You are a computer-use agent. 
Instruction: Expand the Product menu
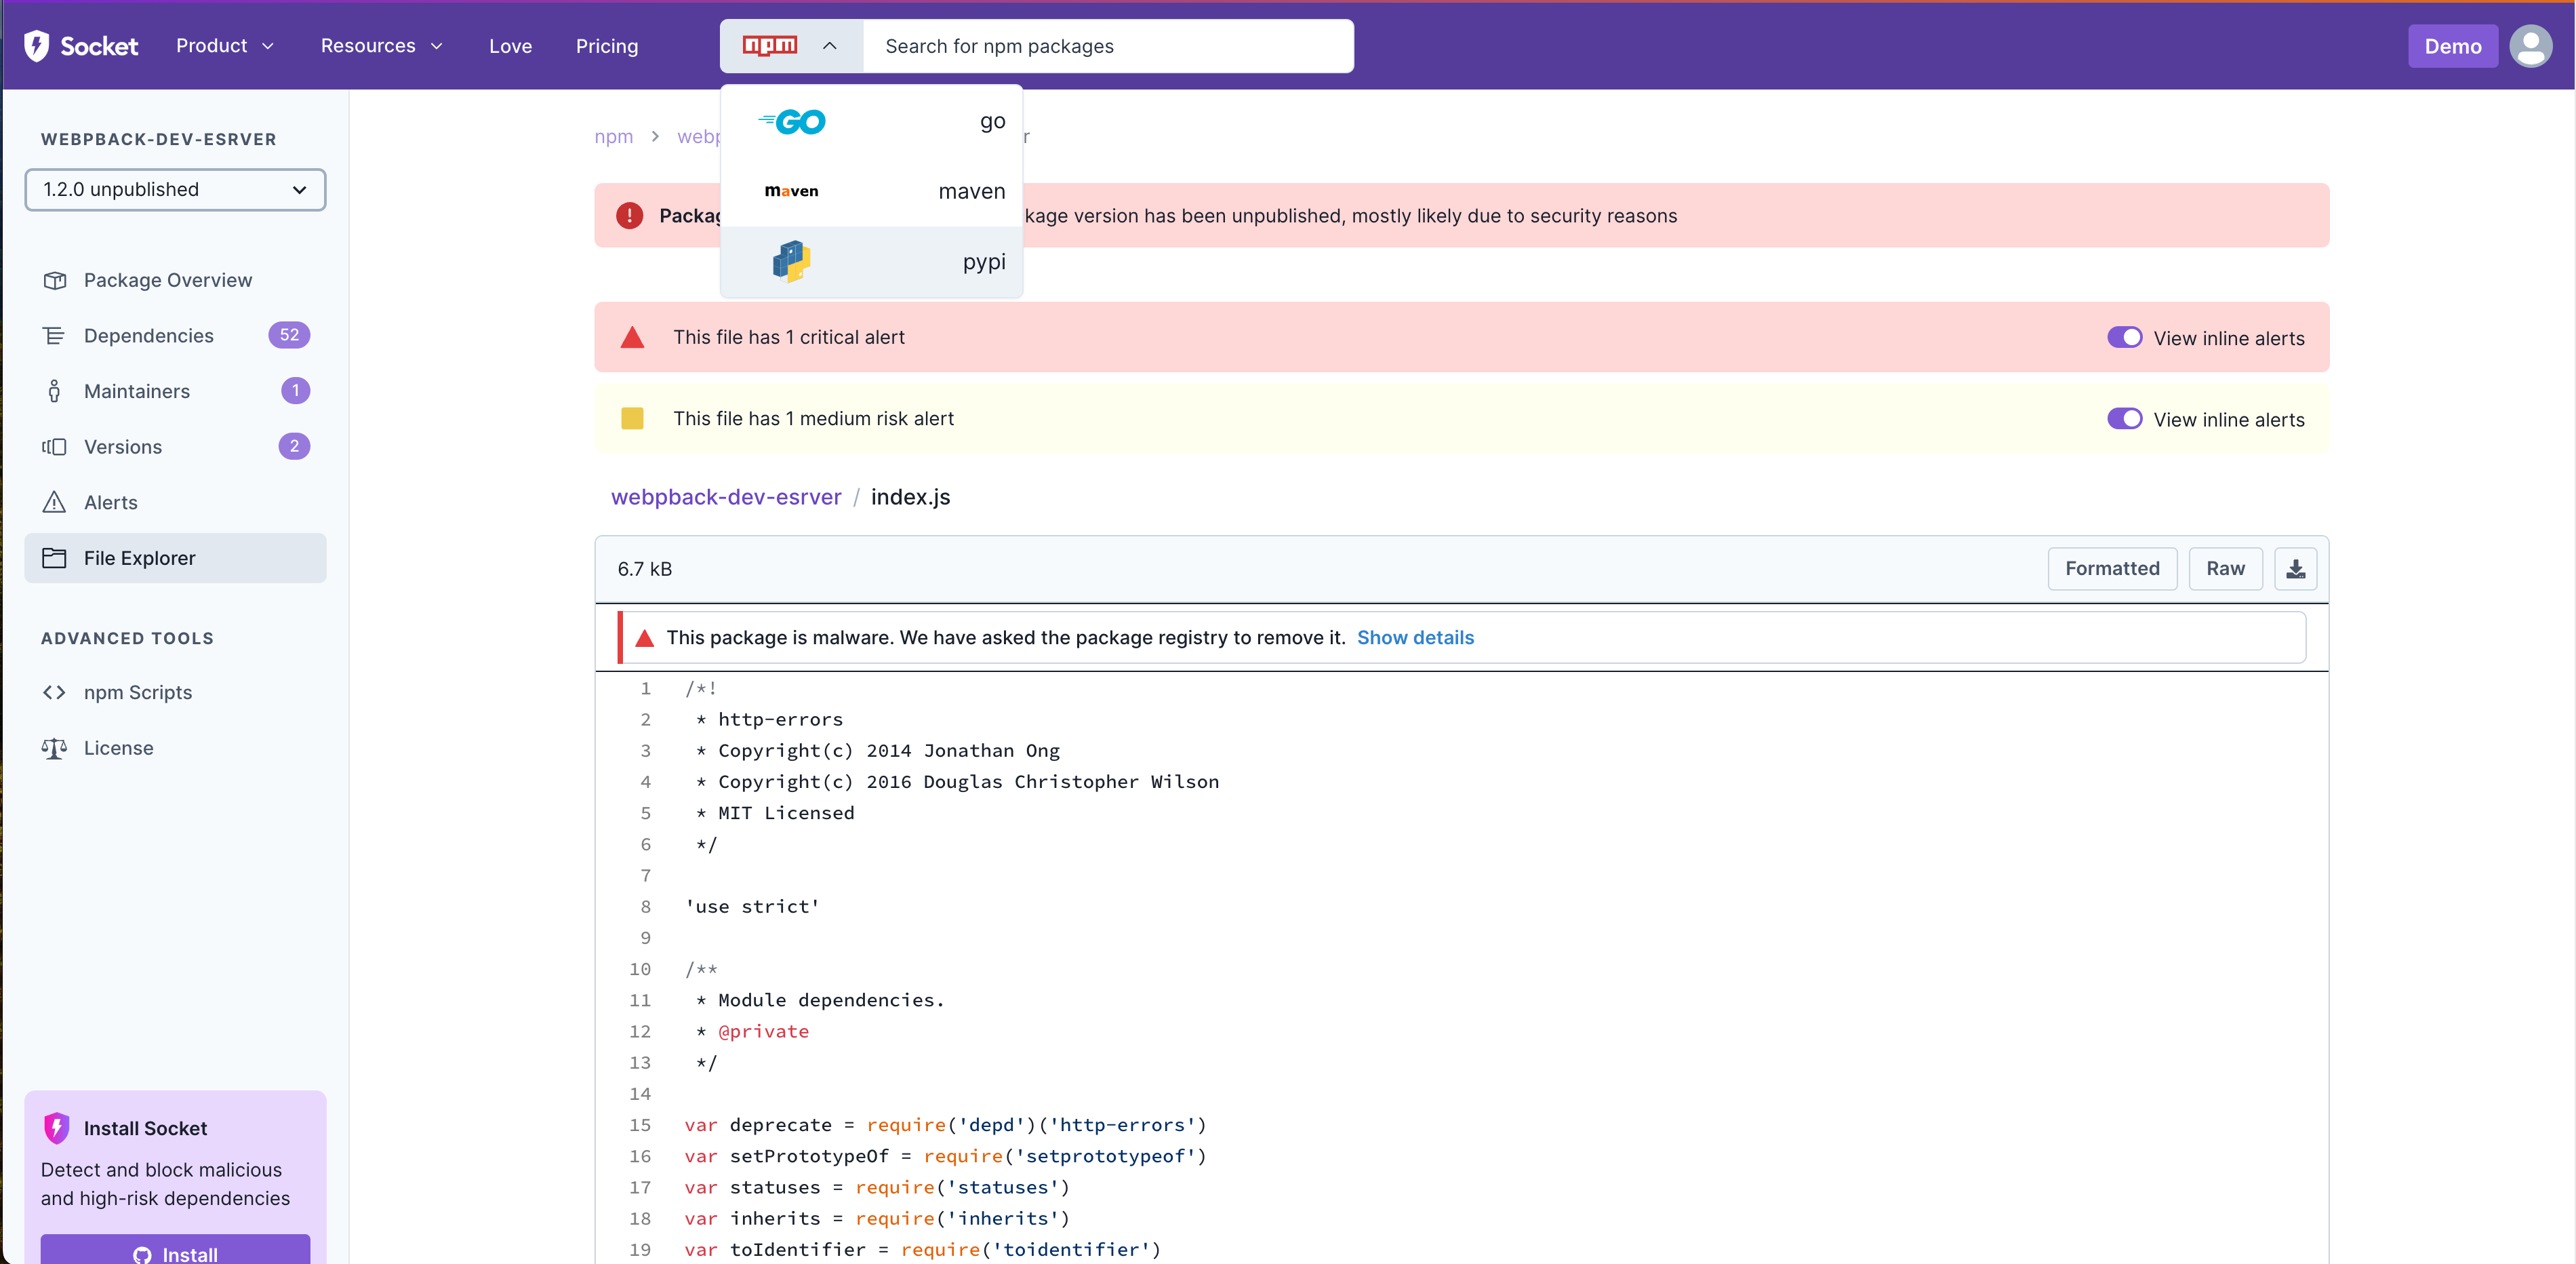click(225, 46)
